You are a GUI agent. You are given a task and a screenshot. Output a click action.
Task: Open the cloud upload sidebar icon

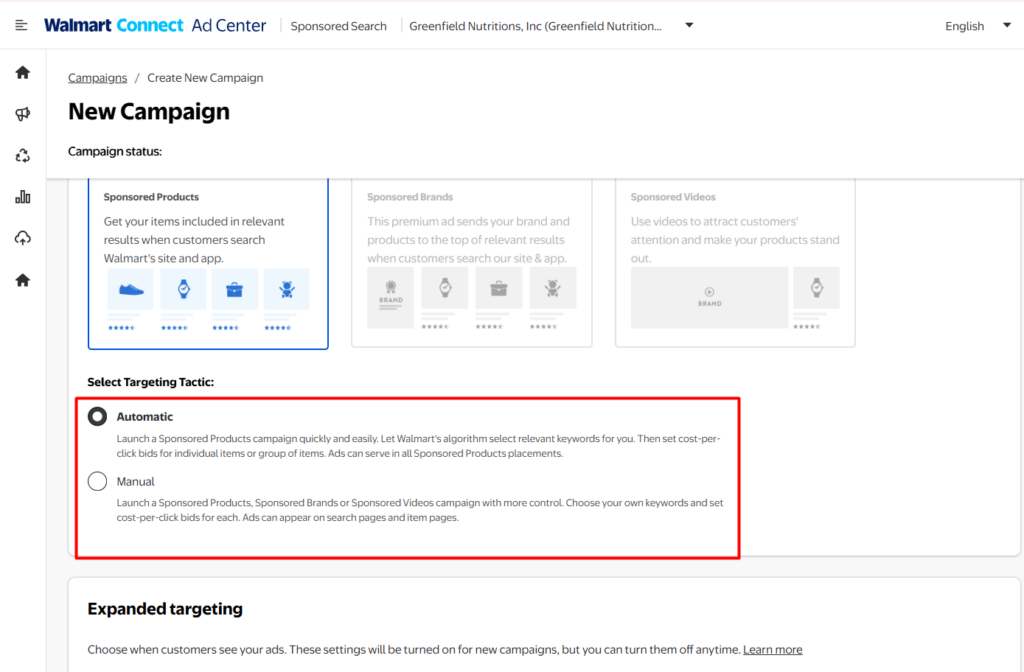[x=23, y=238]
